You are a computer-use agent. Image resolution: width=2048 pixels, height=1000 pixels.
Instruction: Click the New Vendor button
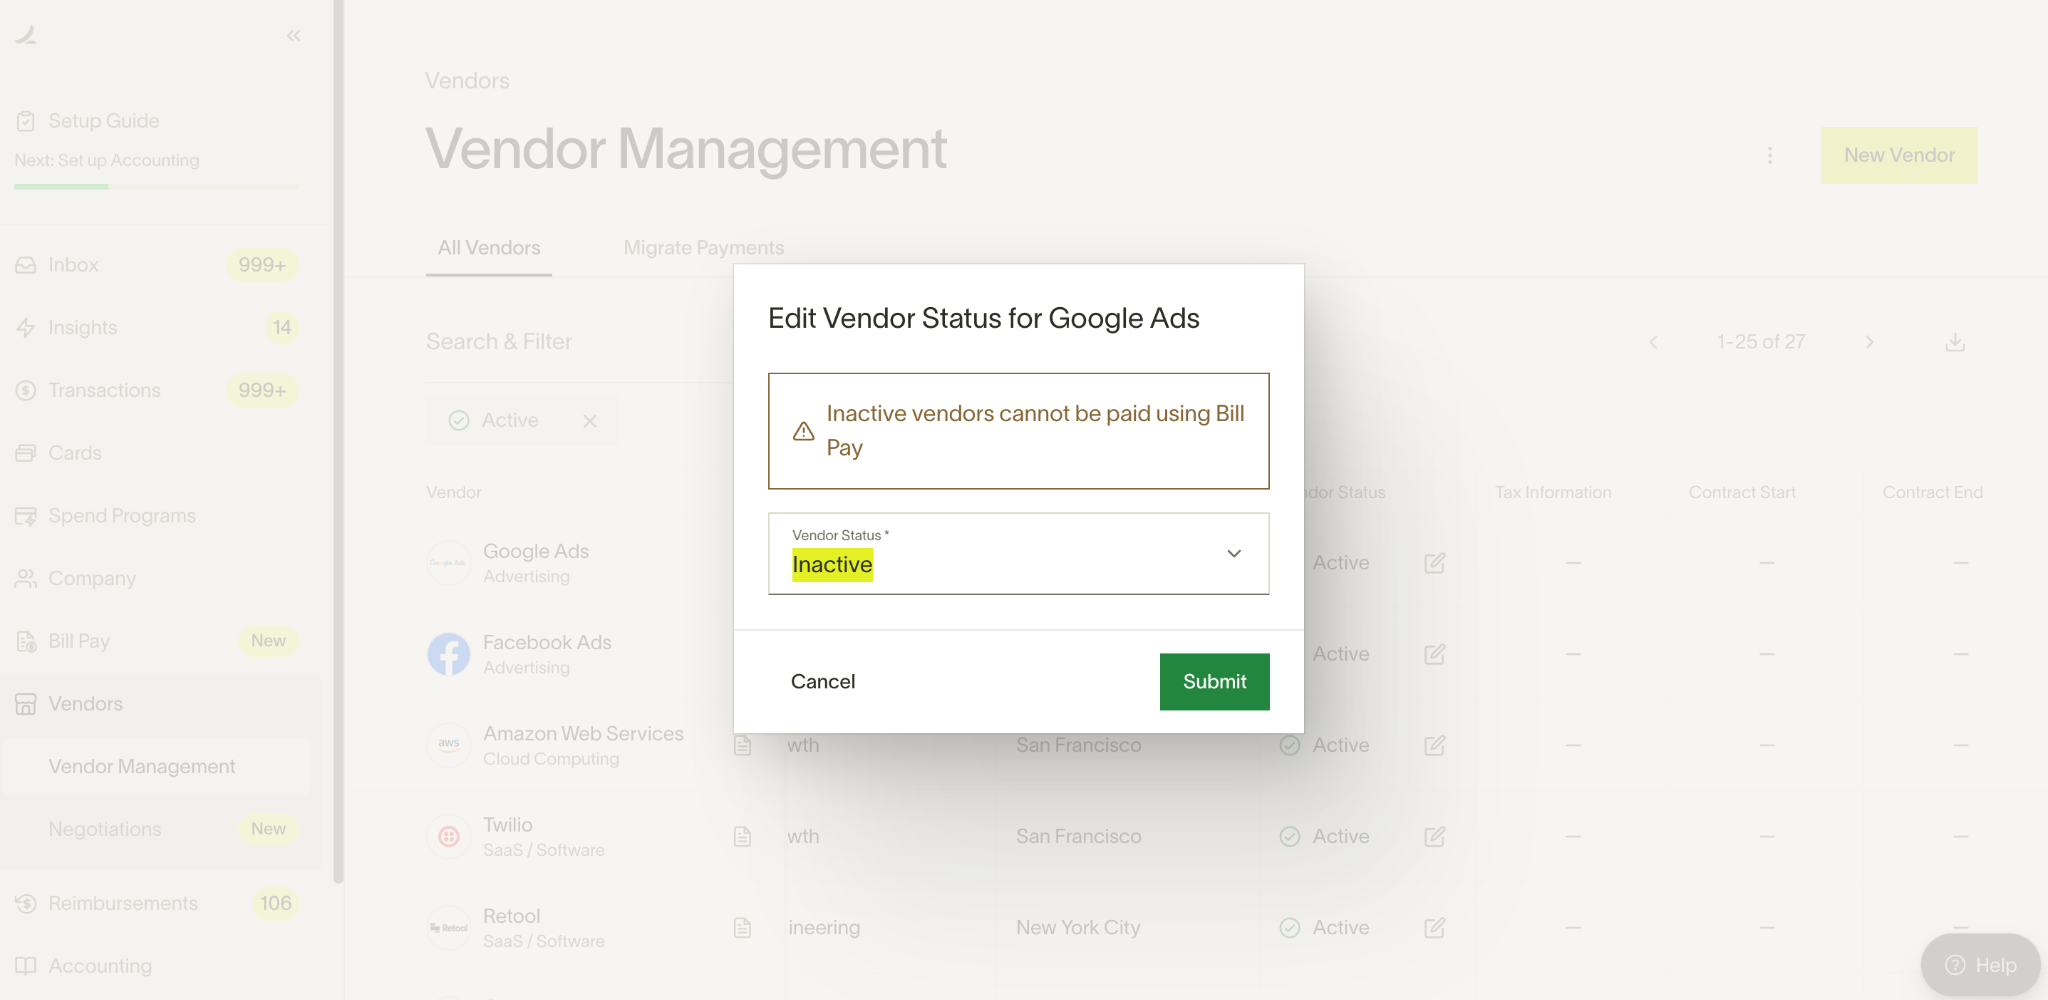pyautogui.click(x=1899, y=155)
